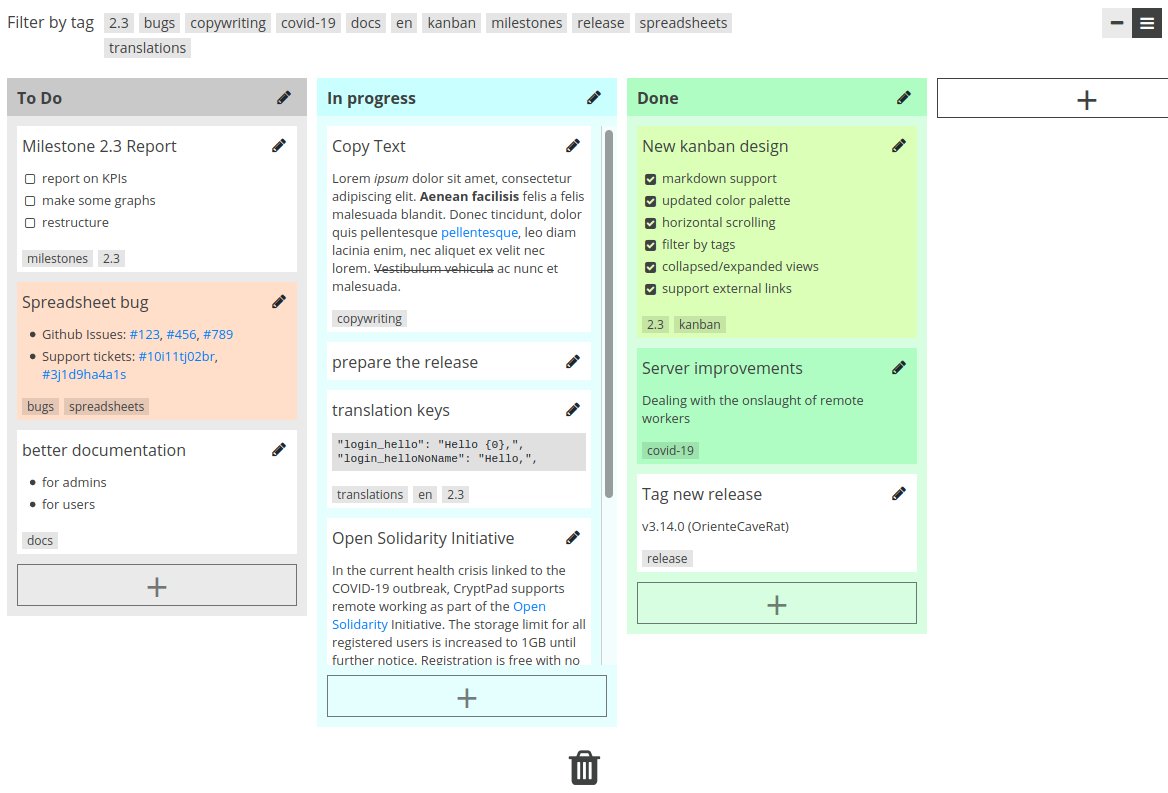Switch to expanded card view
The image size is (1168, 793).
(1146, 23)
